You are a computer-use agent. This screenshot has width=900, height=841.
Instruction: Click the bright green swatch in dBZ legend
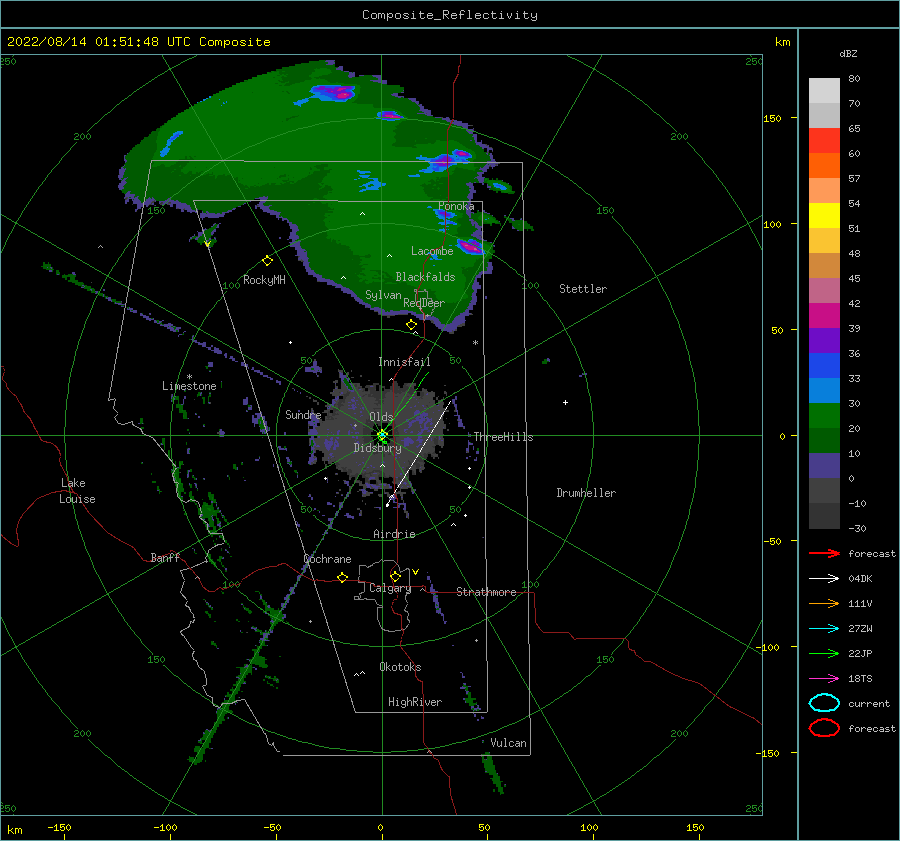(x=824, y=415)
